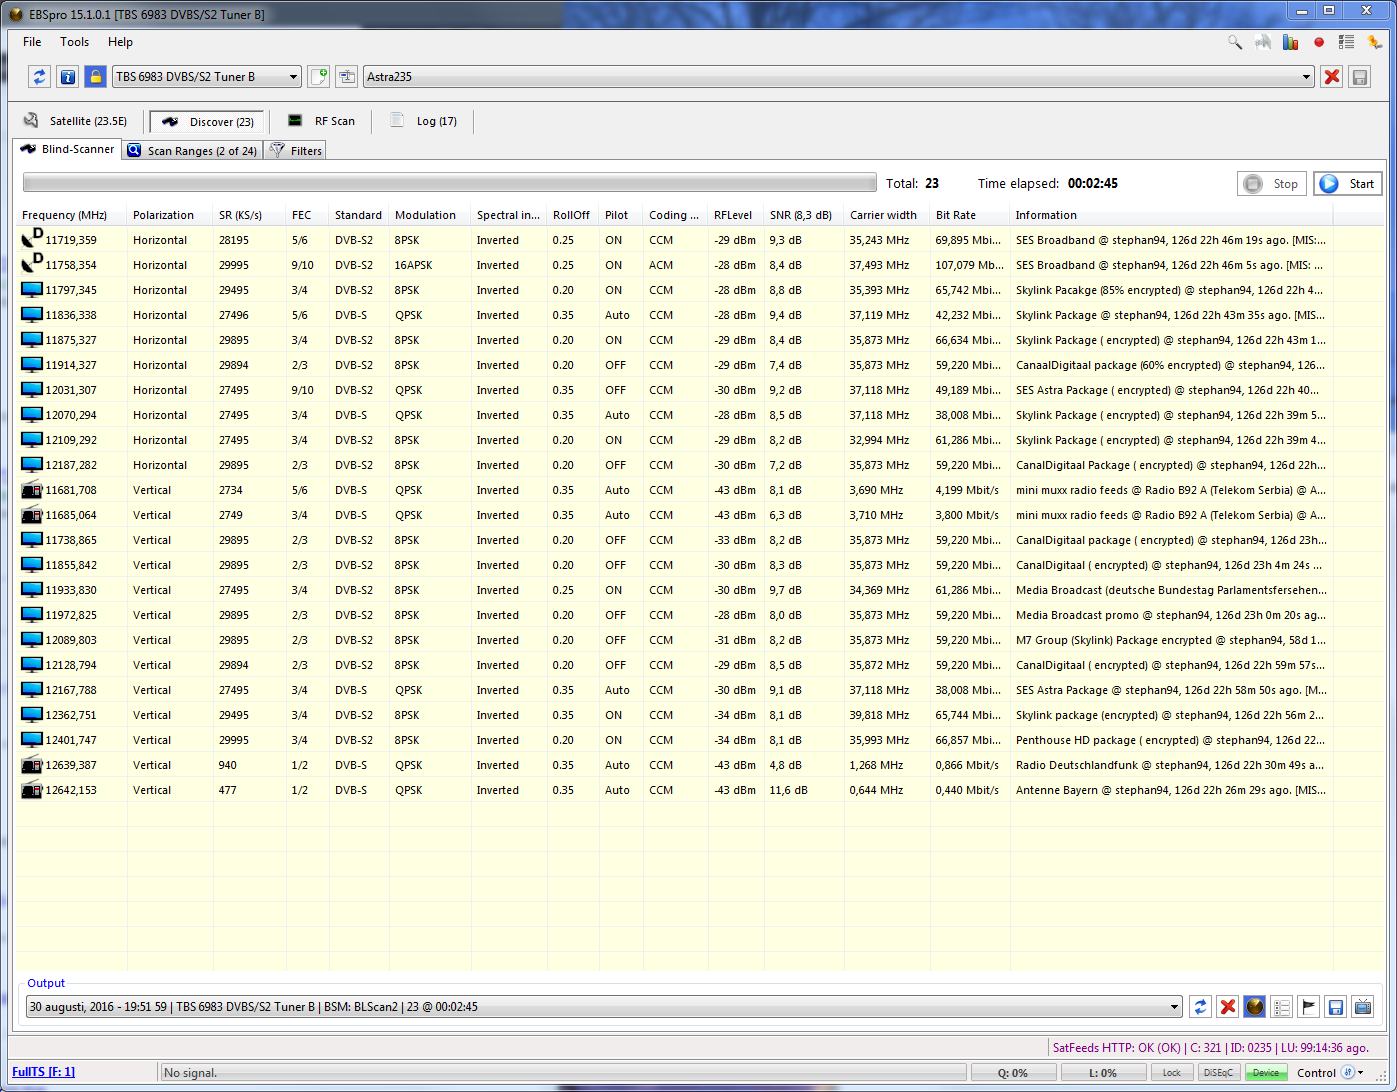
Task: Click the Q: 0% quality bar
Action: [x=1012, y=1073]
